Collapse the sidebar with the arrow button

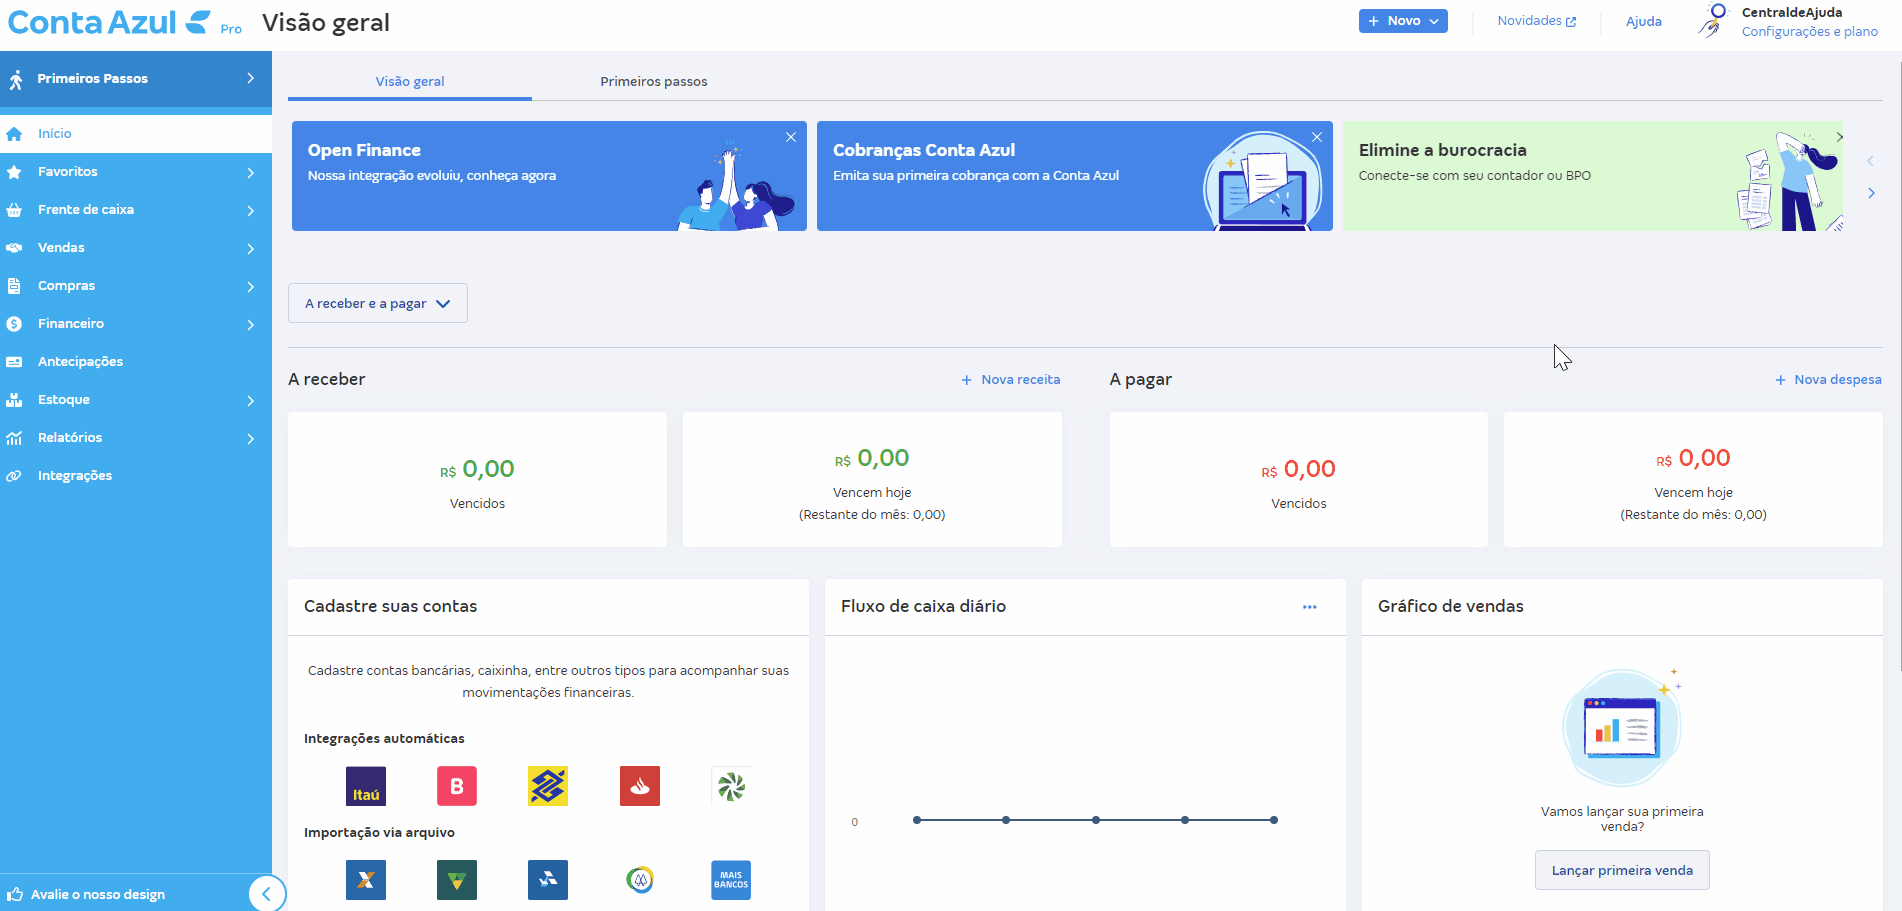(x=266, y=894)
